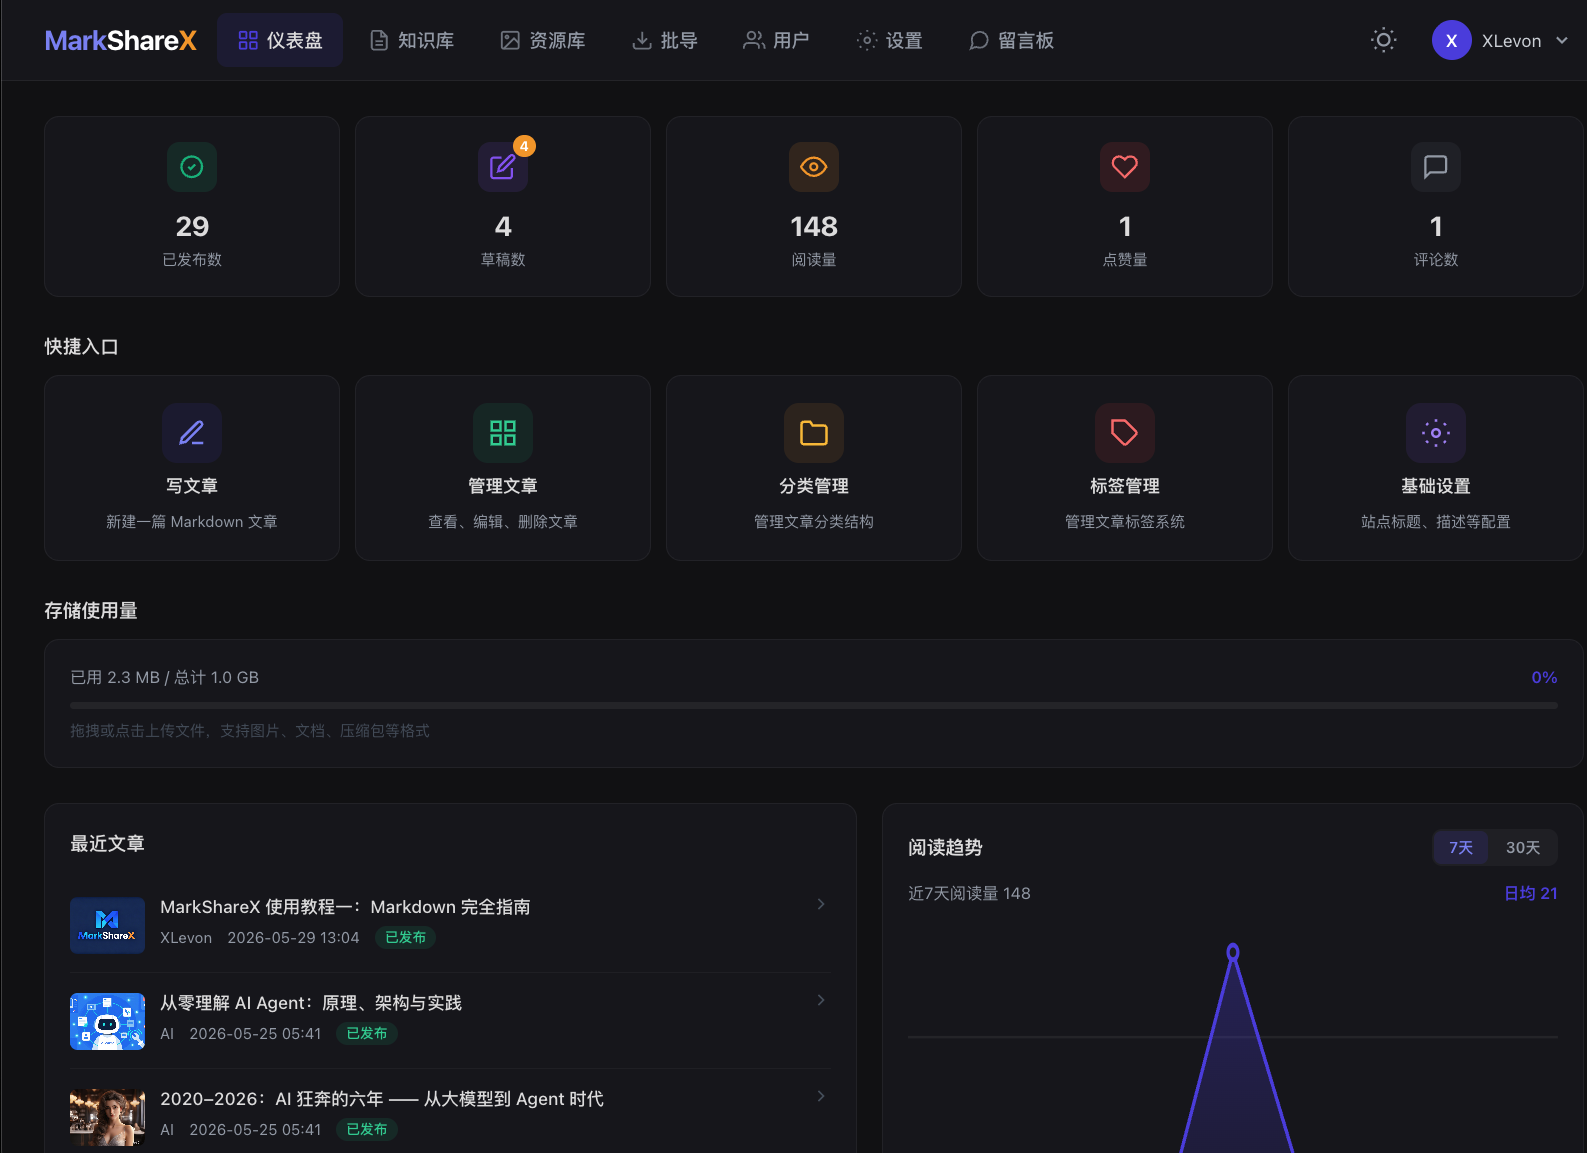Open article 从零理解 AI Agent:原理、架构与实践
The image size is (1587, 1153).
(x=311, y=1003)
